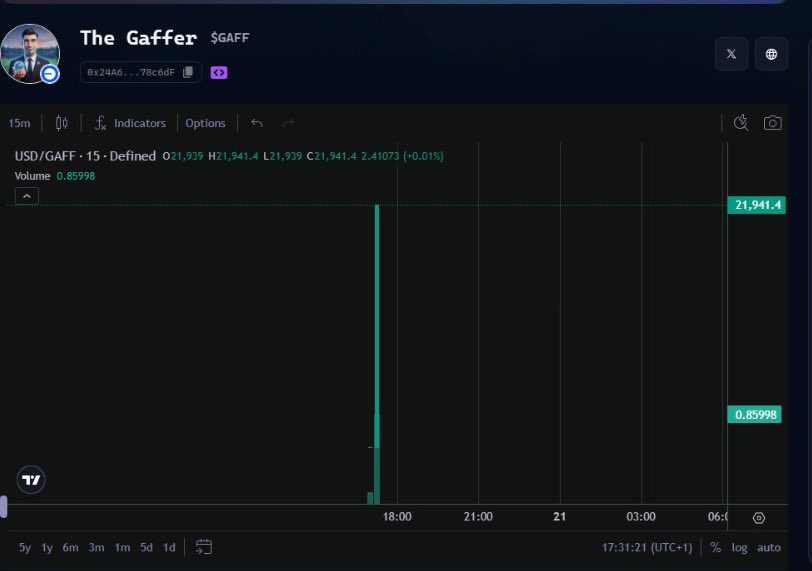Image resolution: width=812 pixels, height=571 pixels.
Task: Undo the last chart action
Action: coord(257,123)
